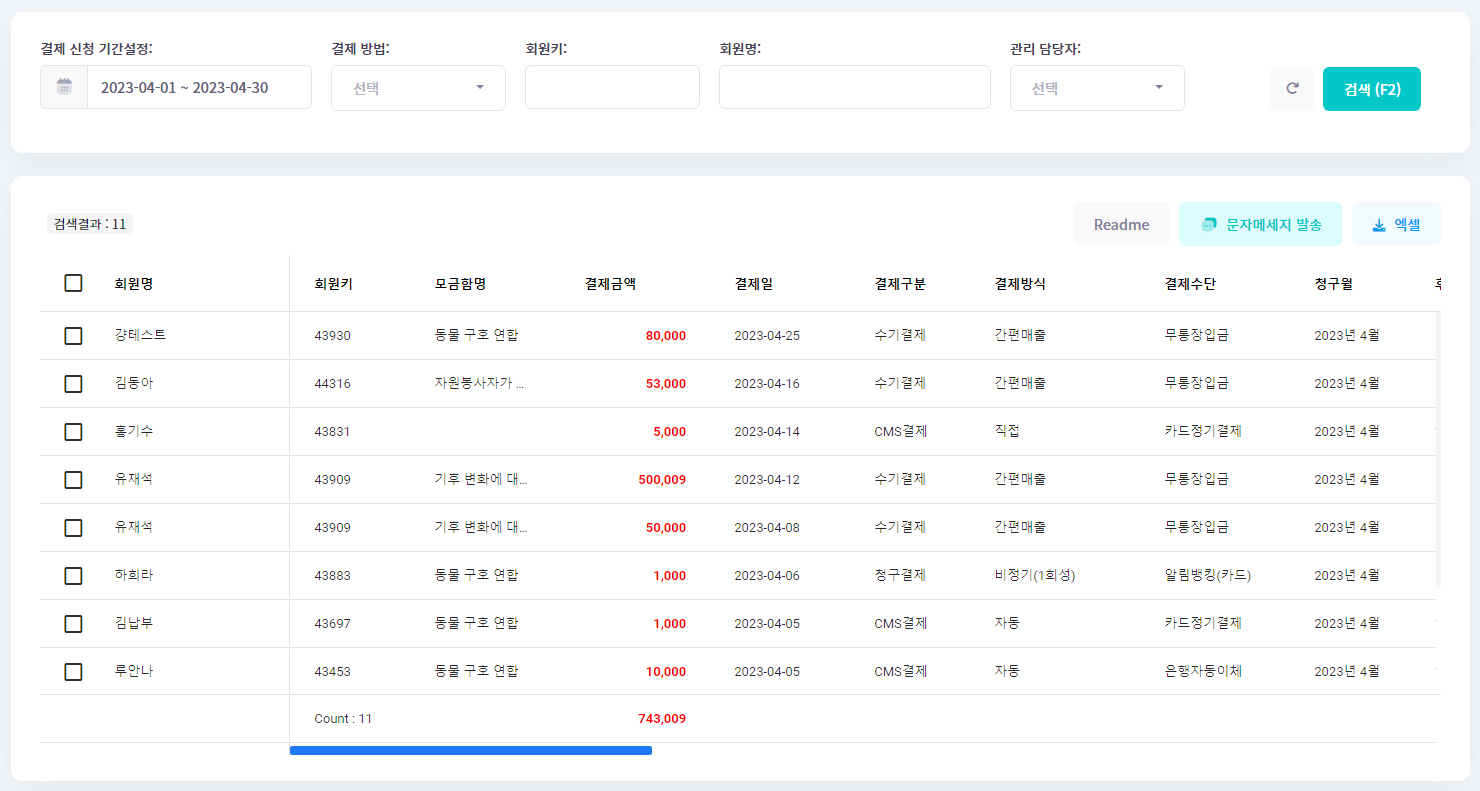Select the checkbox for 홍기수
Viewport: 1480px width, 791px height.
(x=73, y=432)
